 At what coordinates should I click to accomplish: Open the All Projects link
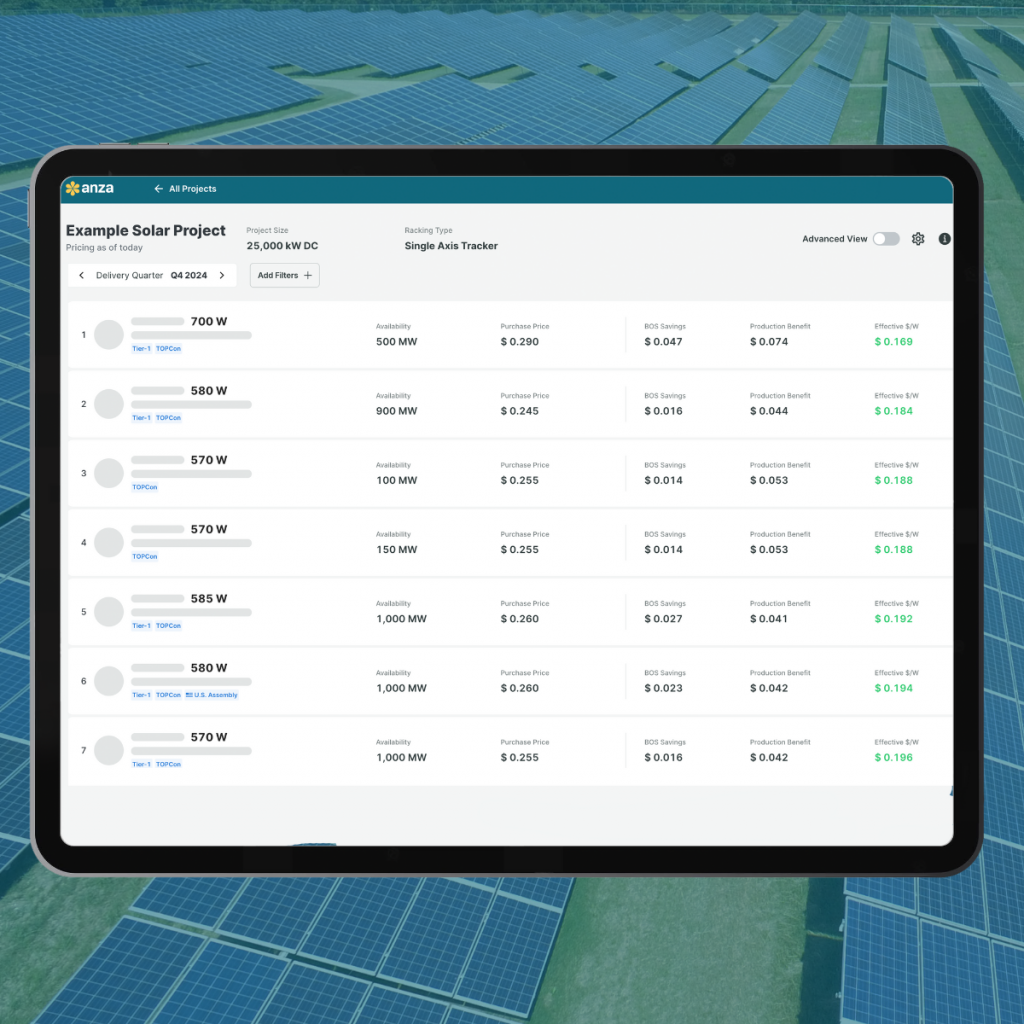(x=192, y=189)
